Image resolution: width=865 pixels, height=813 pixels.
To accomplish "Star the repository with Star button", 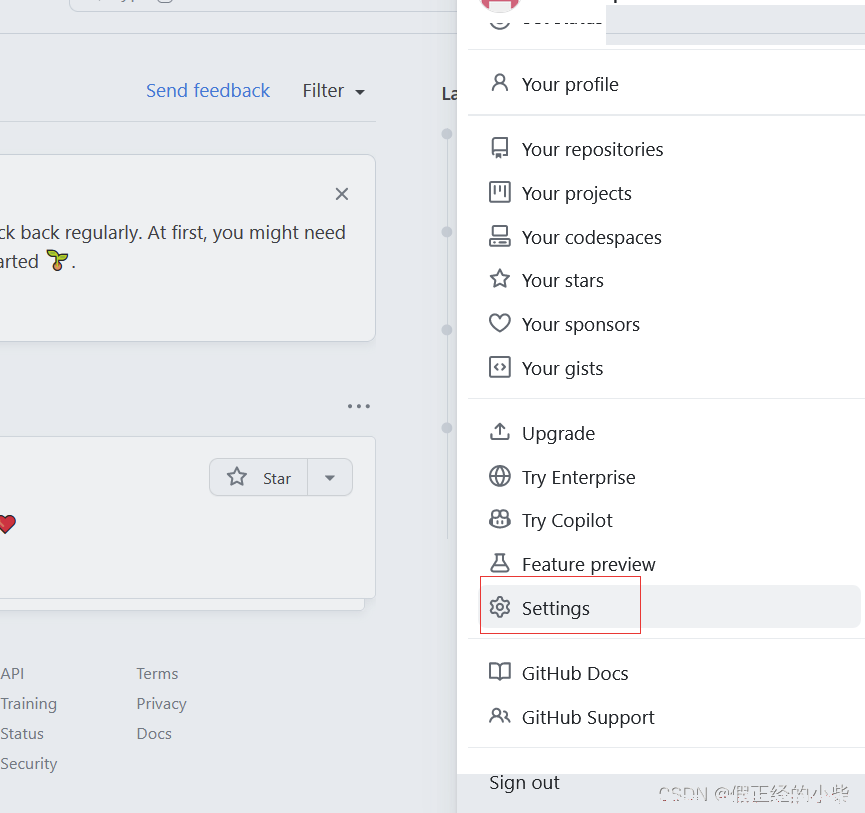I will click(259, 478).
